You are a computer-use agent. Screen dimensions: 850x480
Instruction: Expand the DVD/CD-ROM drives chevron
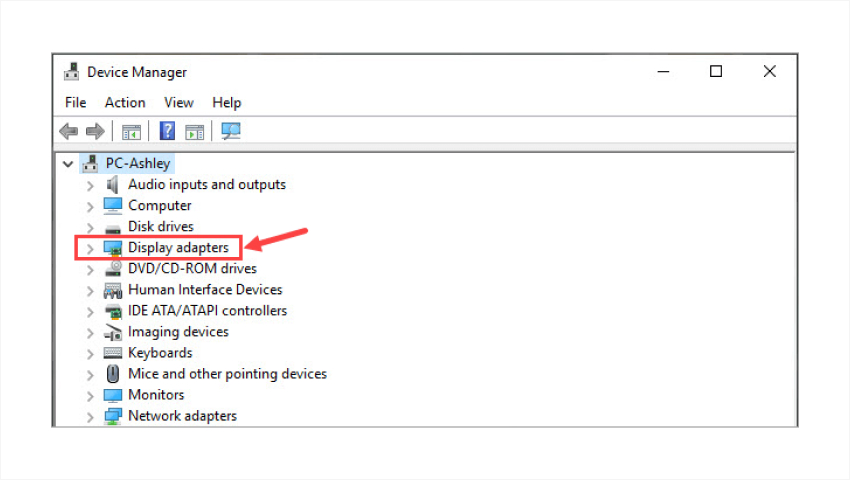(x=90, y=270)
